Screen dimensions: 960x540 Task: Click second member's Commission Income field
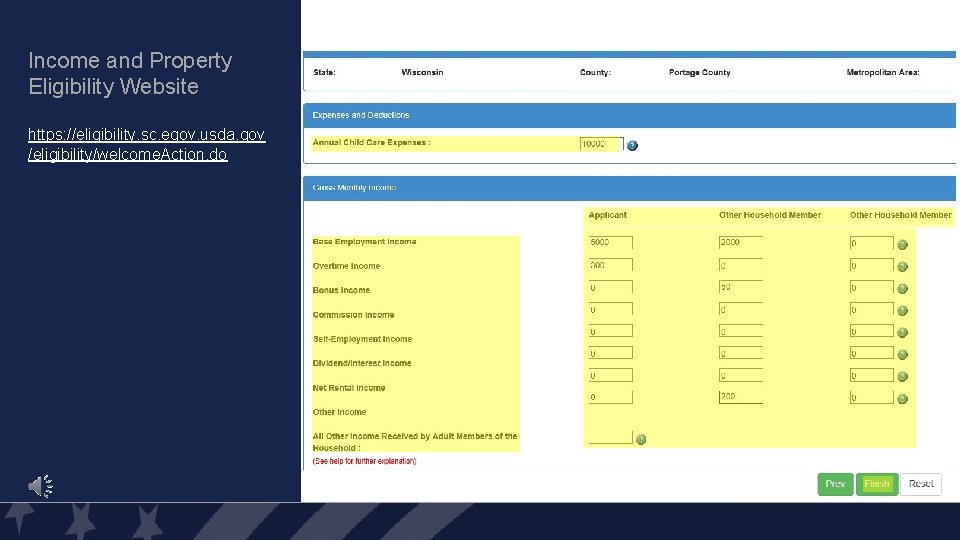pos(741,309)
